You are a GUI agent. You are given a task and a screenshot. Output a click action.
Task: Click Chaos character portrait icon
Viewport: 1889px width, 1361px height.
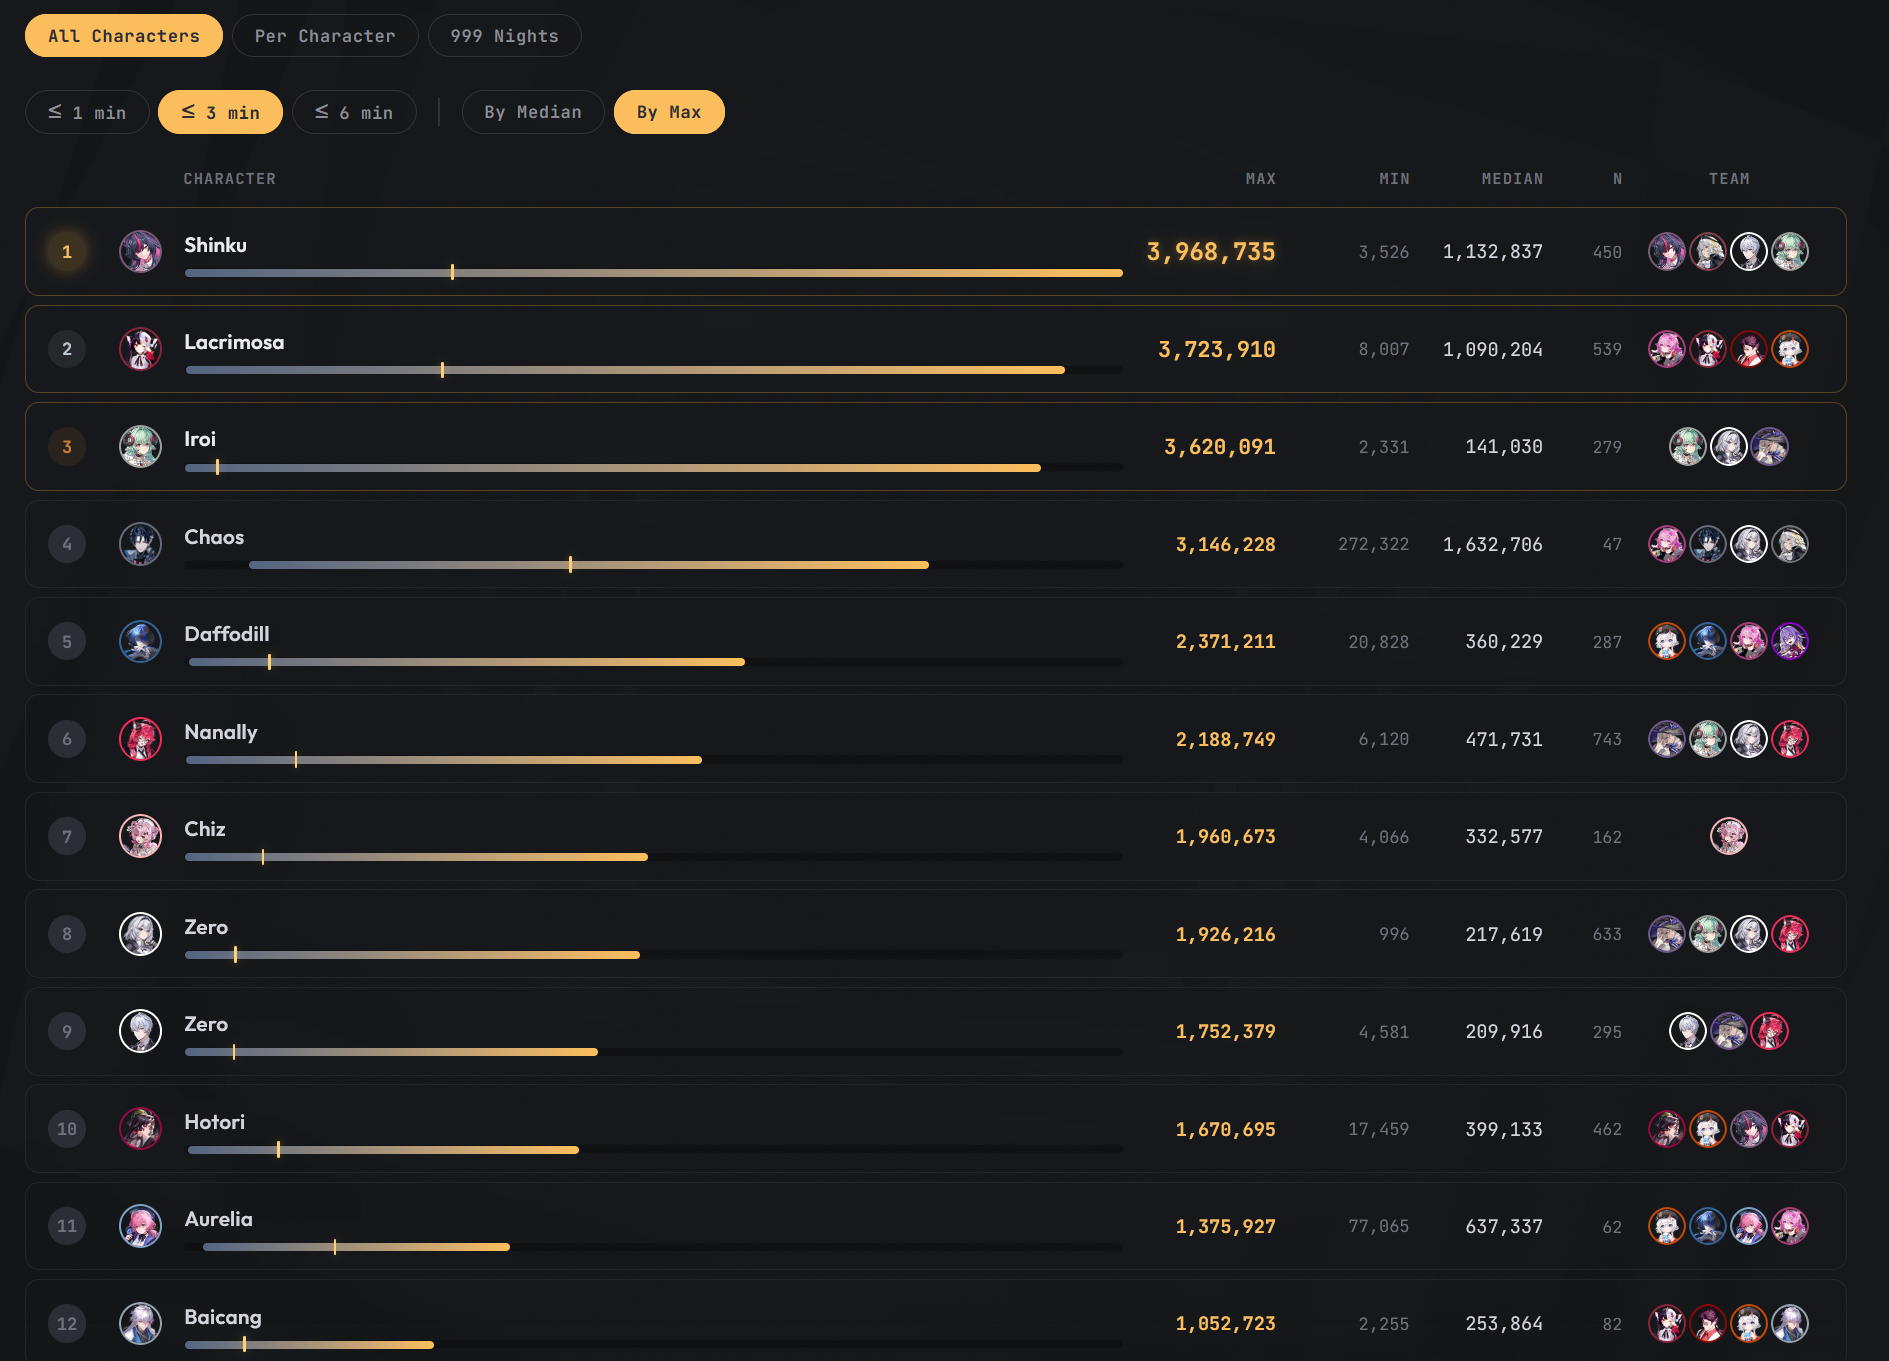140,544
